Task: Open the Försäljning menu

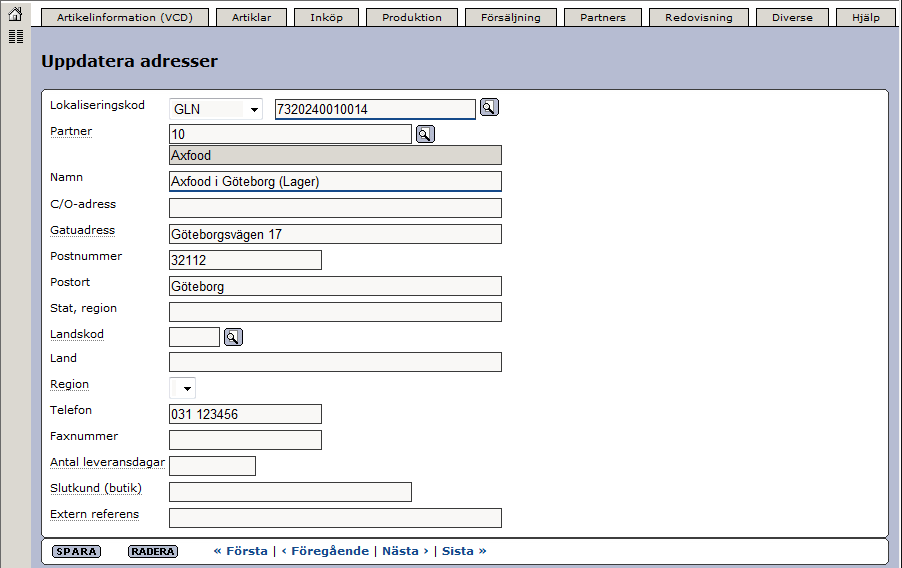Action: point(511,17)
